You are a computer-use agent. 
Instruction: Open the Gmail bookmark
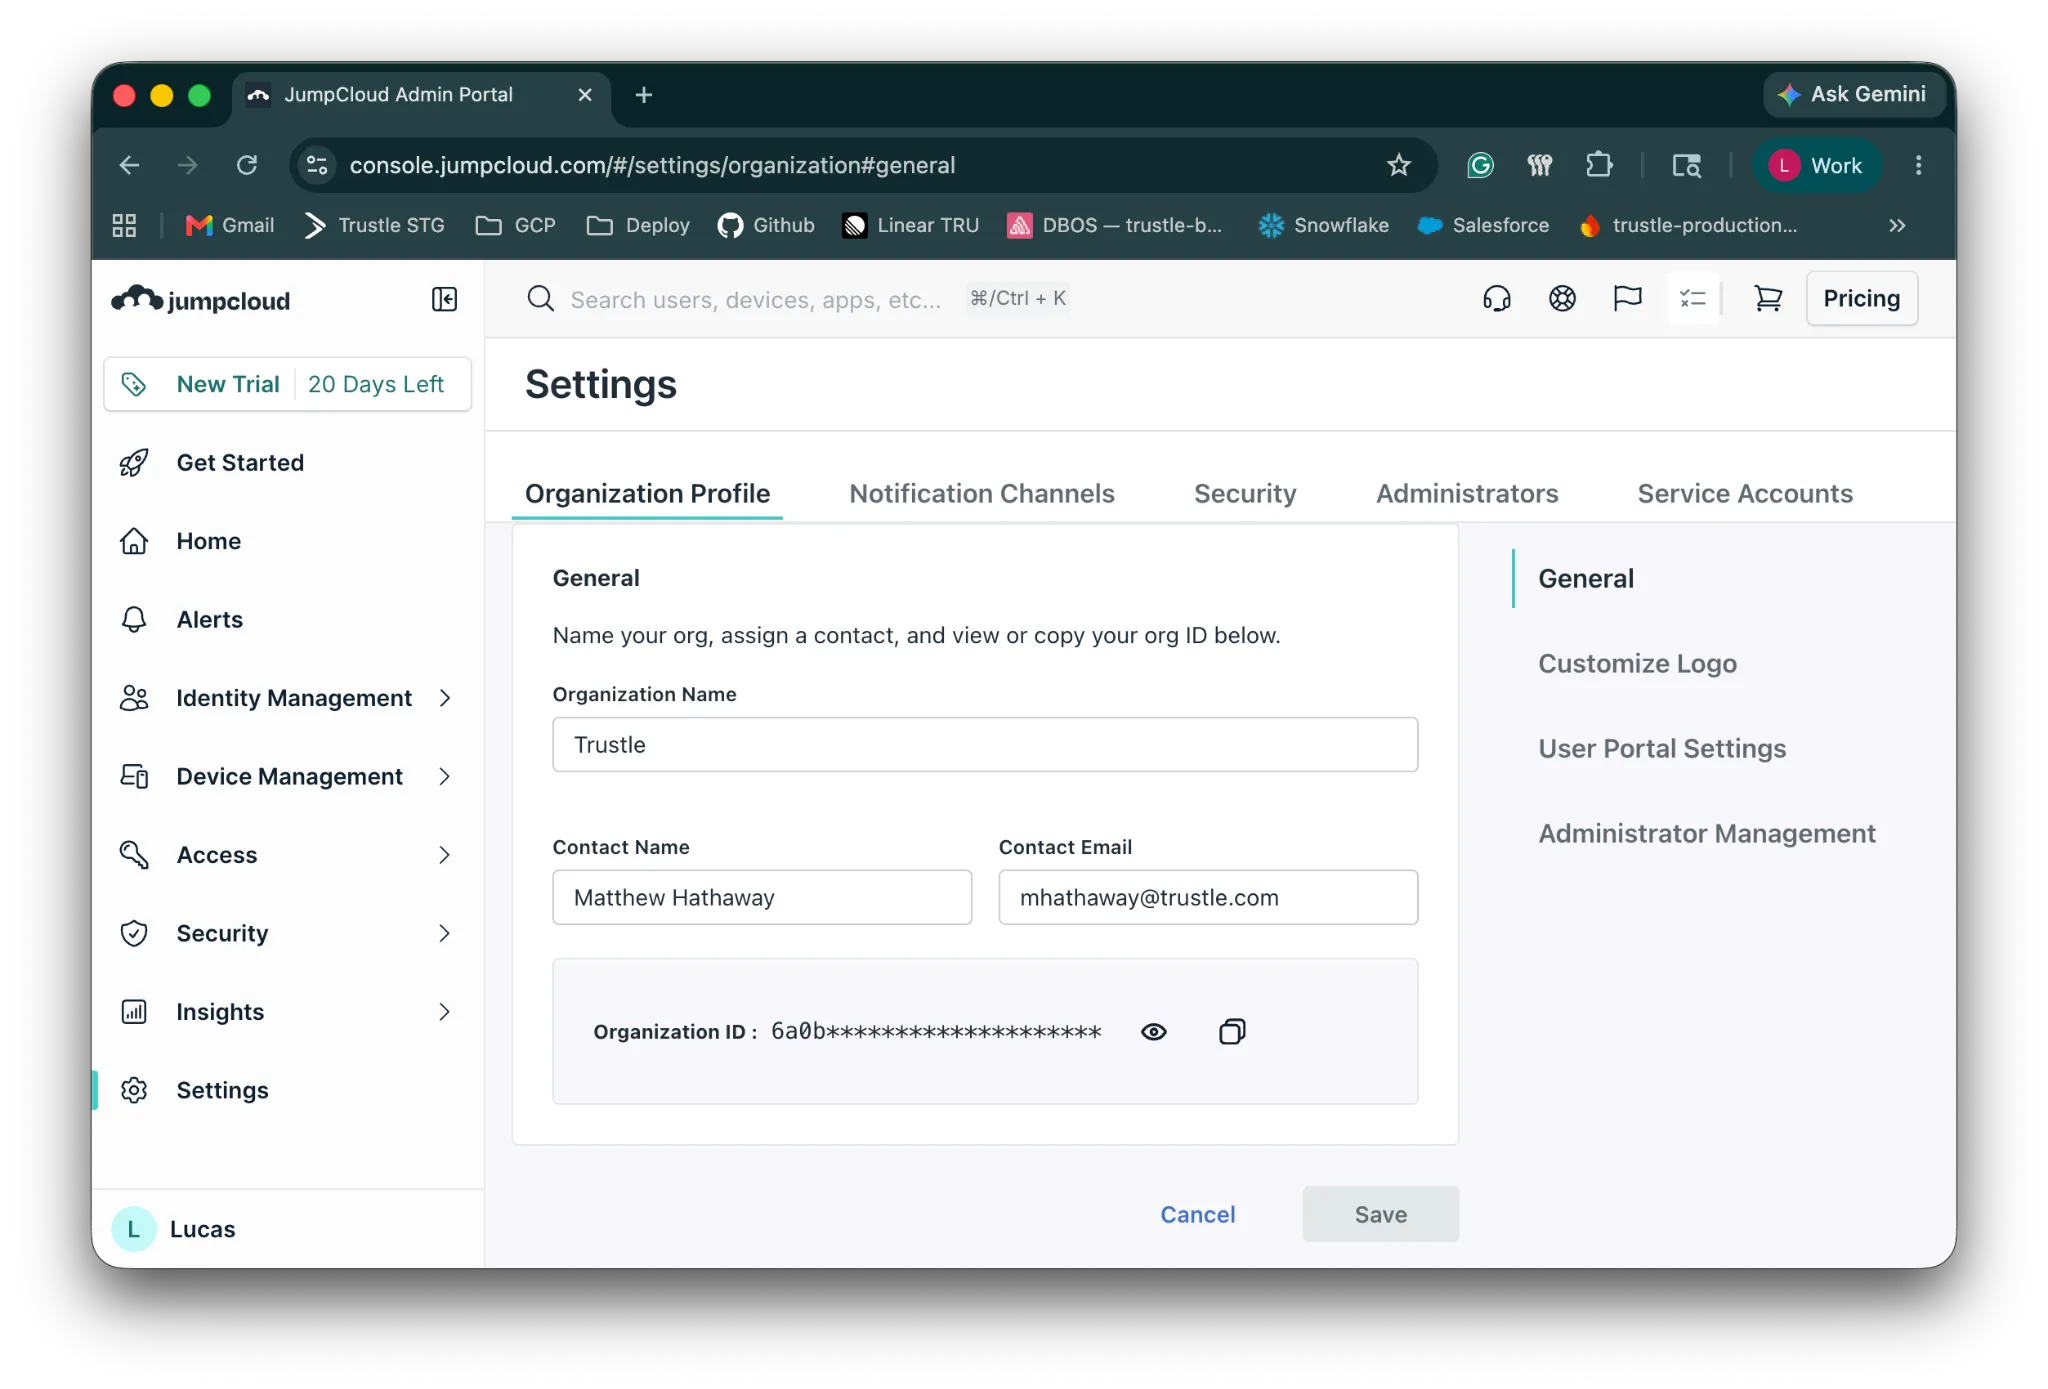[229, 225]
